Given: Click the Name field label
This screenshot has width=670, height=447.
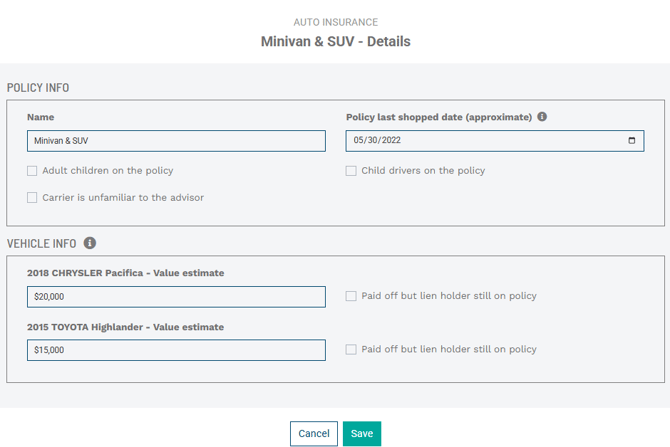Looking at the screenshot, I should 41,117.
